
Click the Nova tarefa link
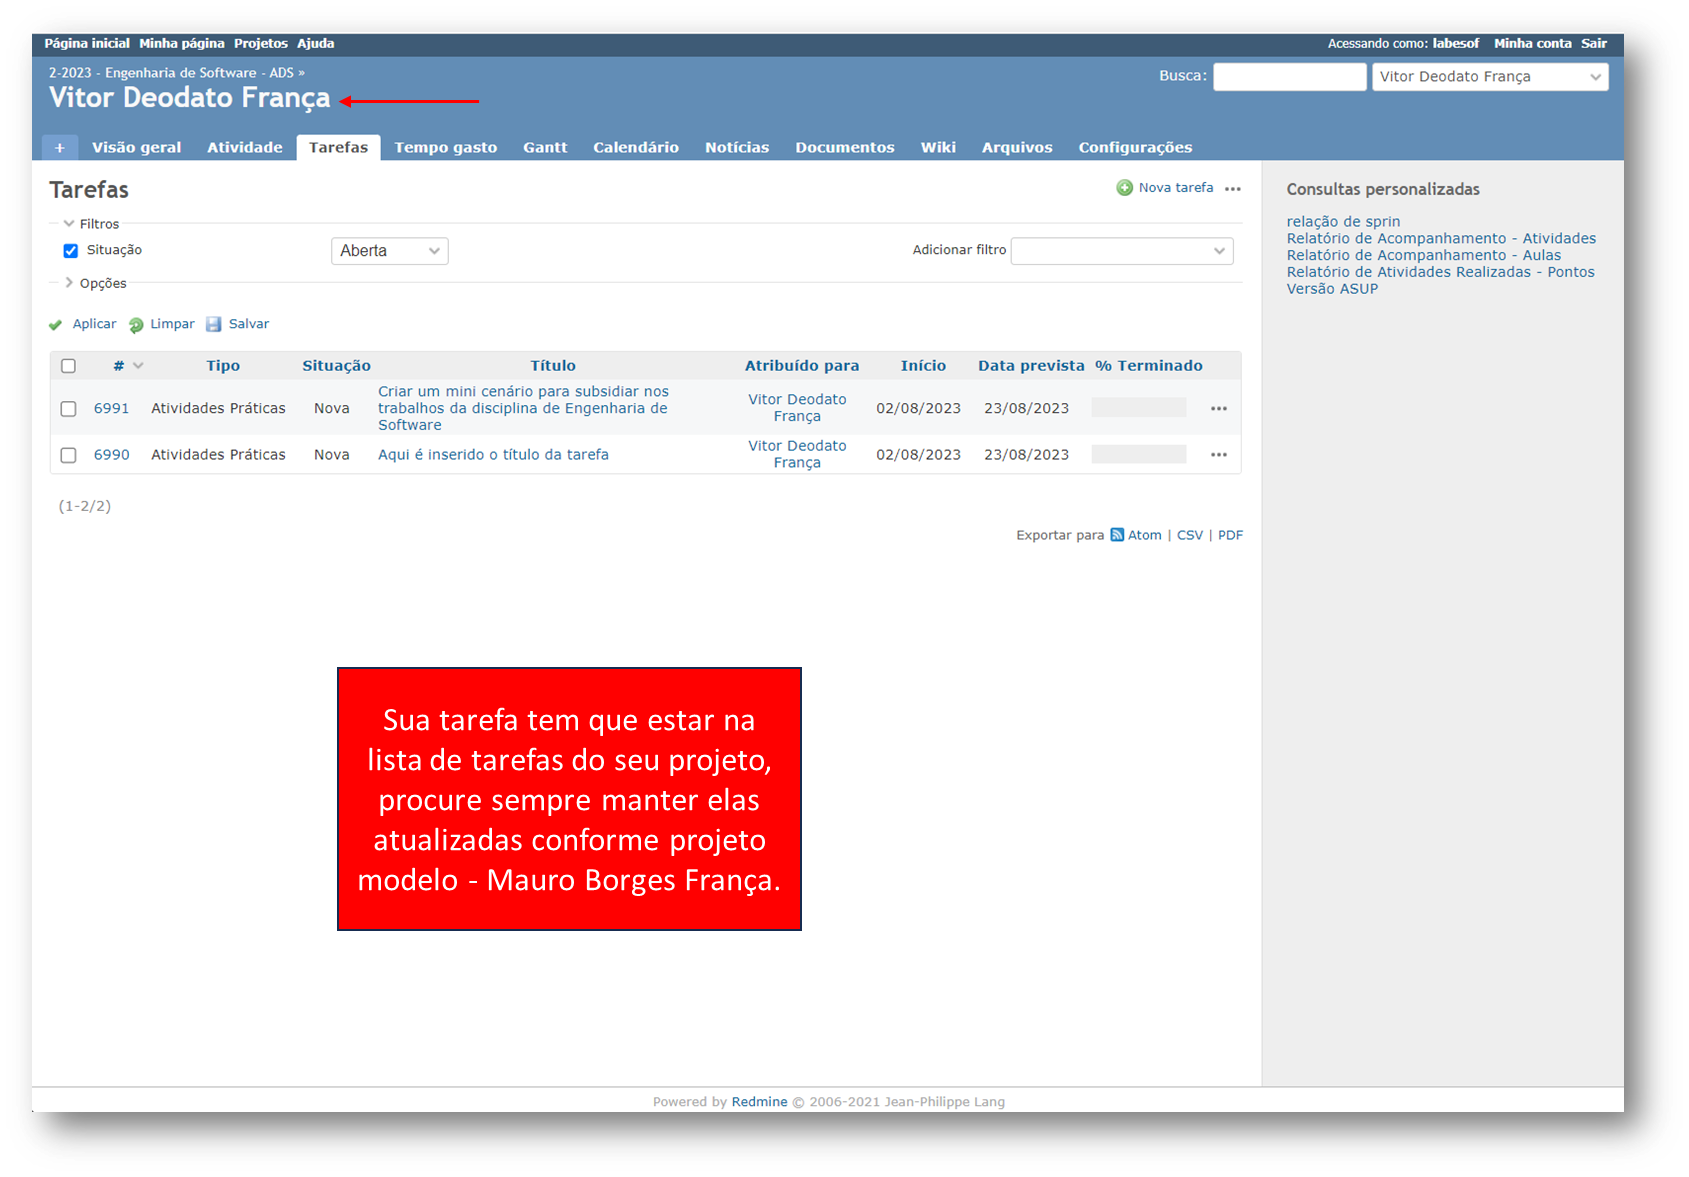pos(1176,188)
